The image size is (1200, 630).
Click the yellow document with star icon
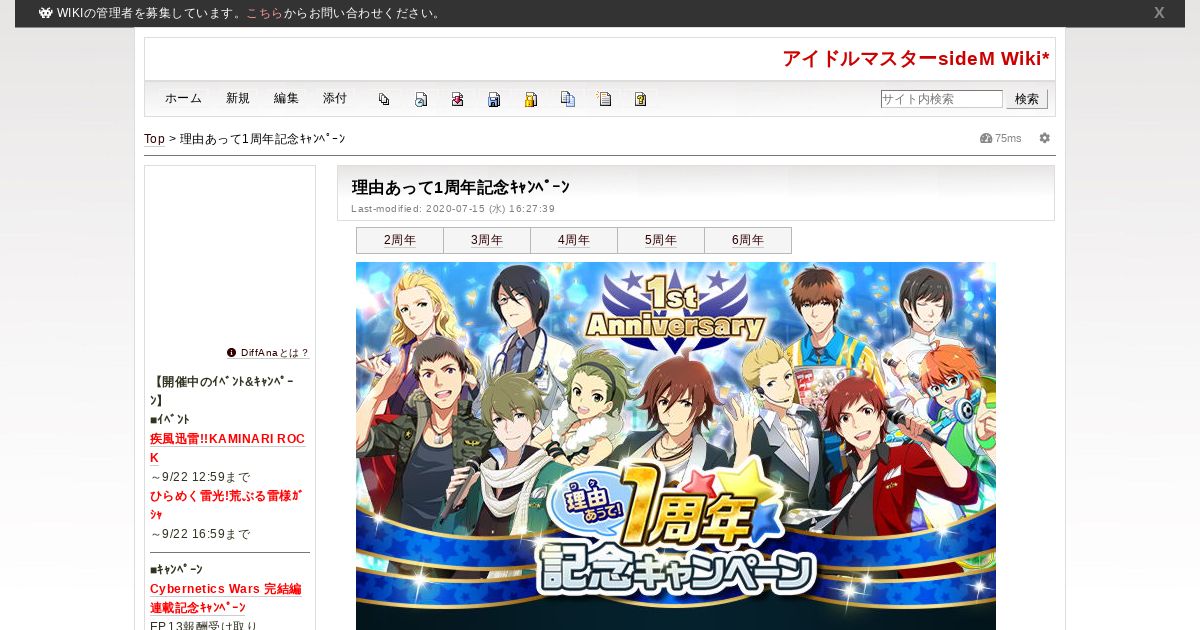click(x=604, y=99)
